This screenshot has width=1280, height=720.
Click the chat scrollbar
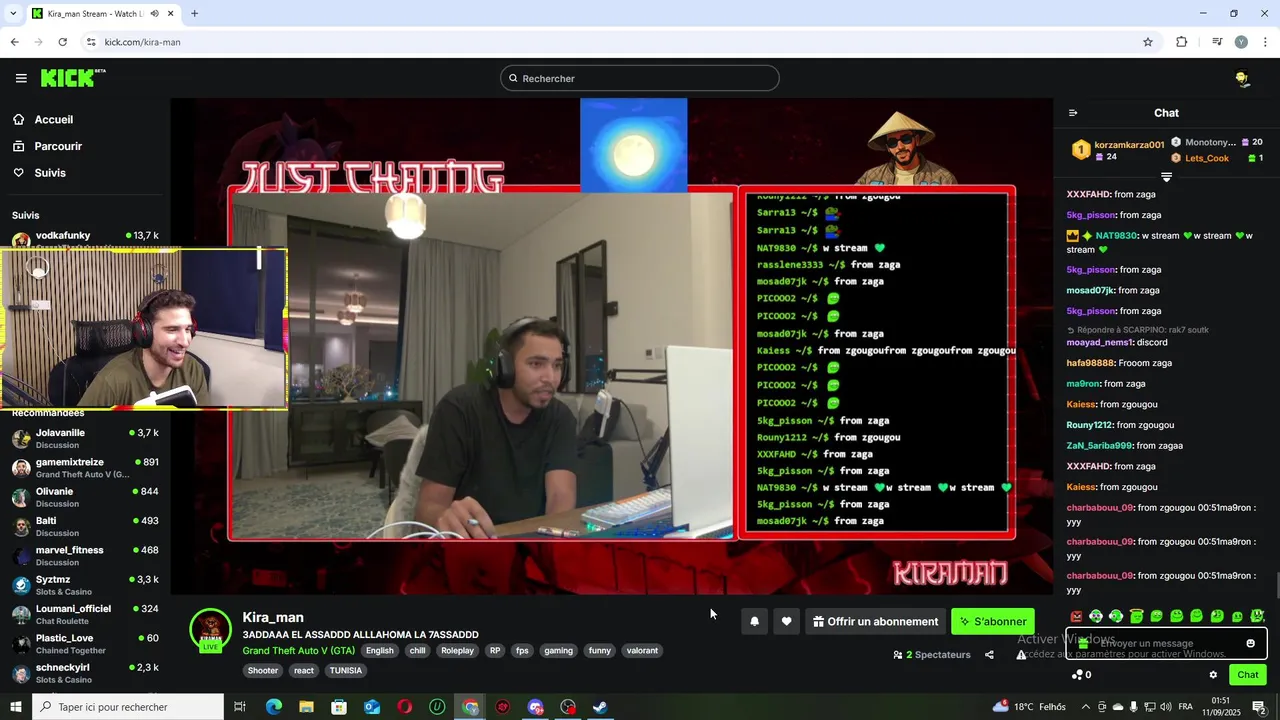(1276, 583)
